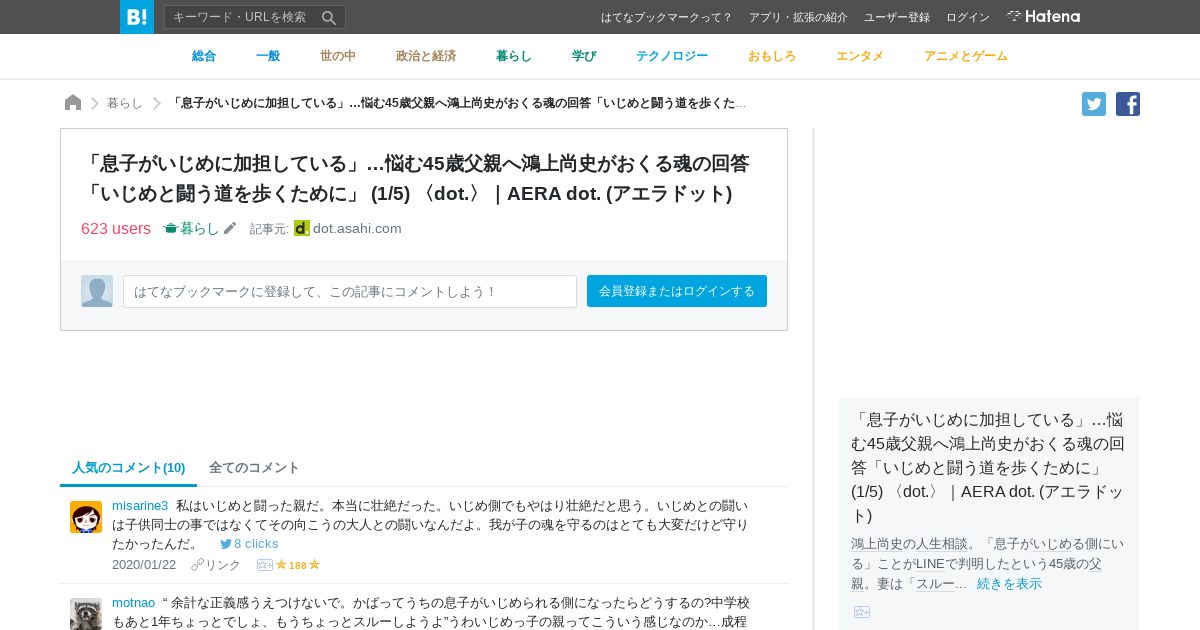Click 暮らし in the breadcrumb

tap(125, 103)
